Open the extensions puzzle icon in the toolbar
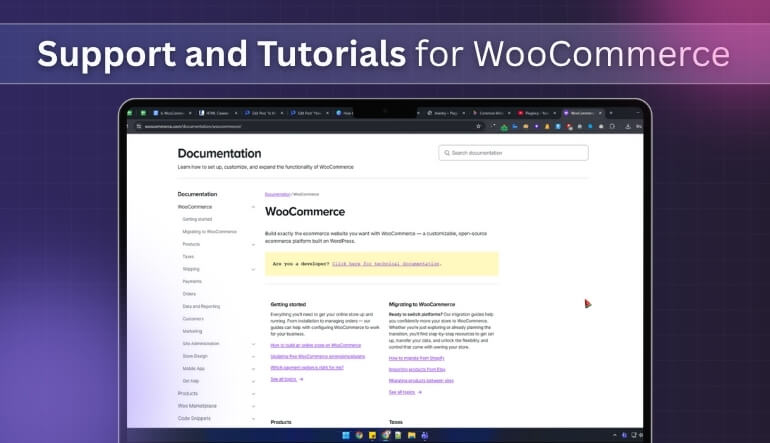Image resolution: width=770 pixels, height=443 pixels. tap(612, 126)
